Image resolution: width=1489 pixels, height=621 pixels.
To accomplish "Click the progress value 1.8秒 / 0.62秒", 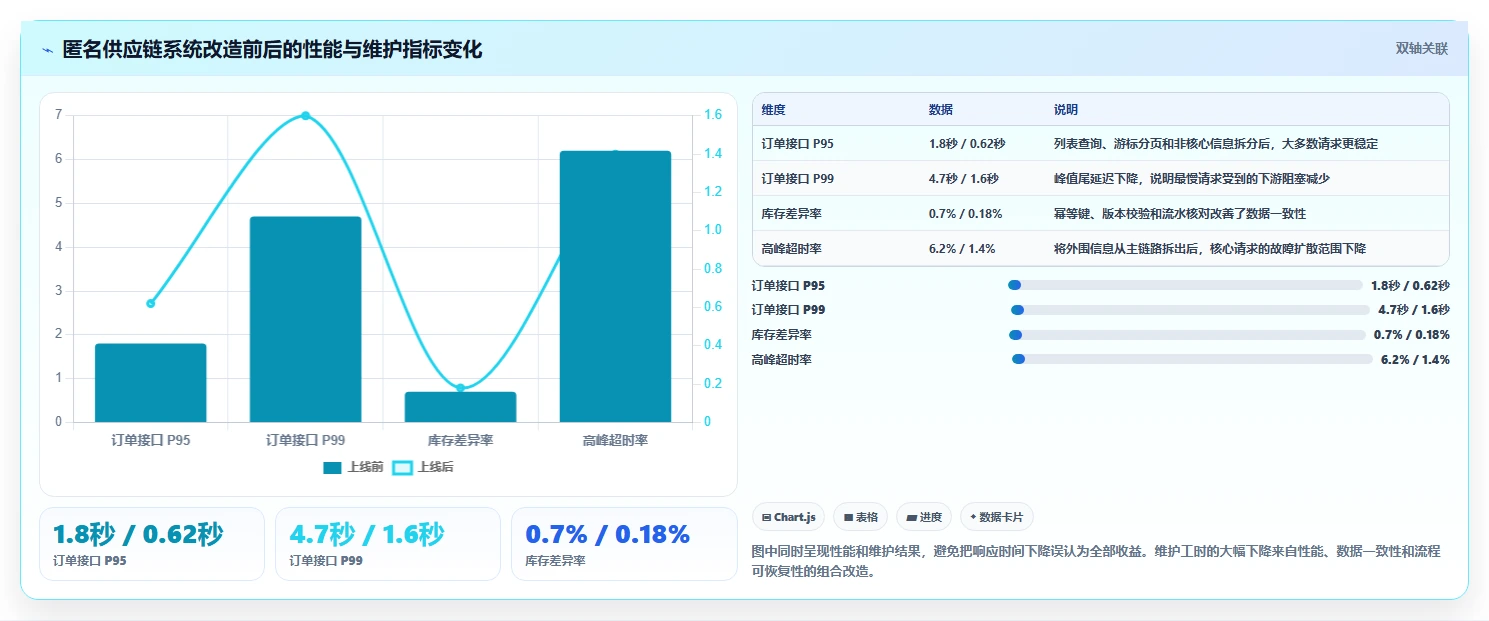I will (1410, 285).
